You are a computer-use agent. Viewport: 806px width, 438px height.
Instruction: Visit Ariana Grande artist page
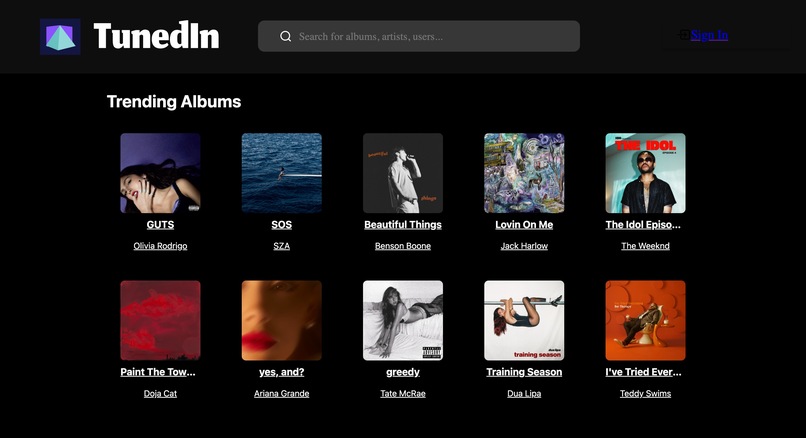(x=282, y=393)
